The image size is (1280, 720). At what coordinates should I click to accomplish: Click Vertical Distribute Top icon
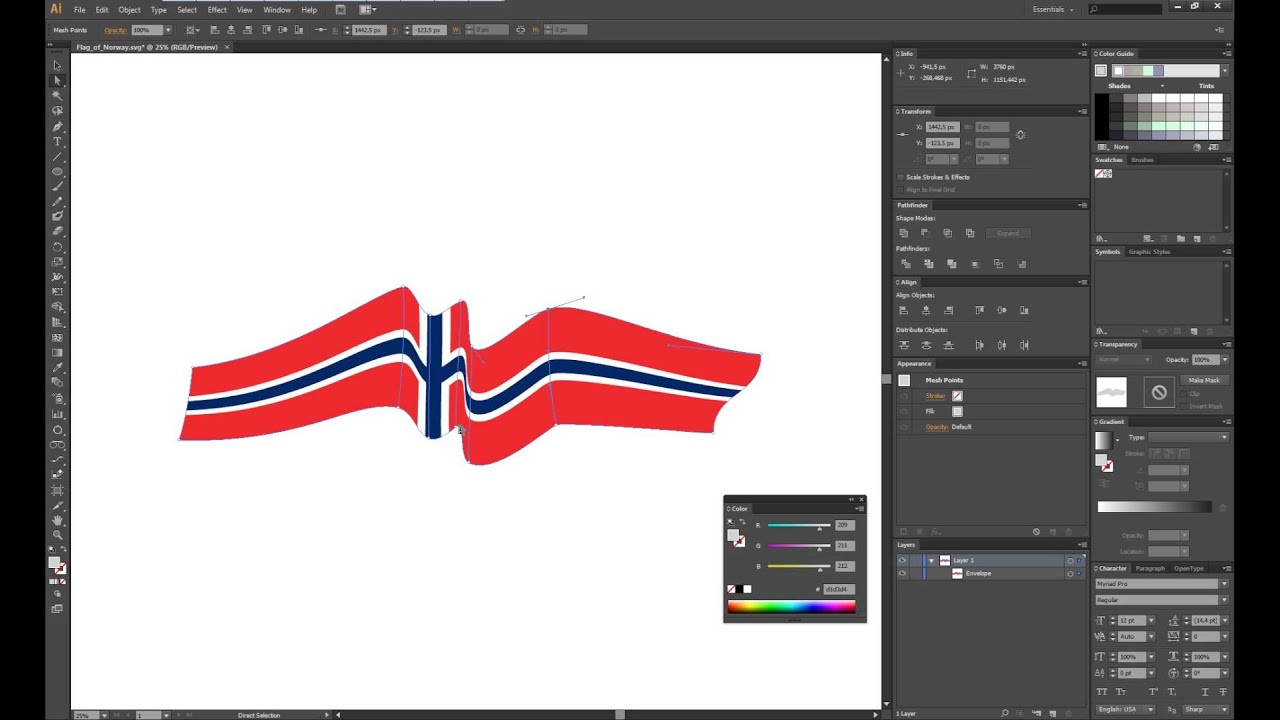coord(904,345)
